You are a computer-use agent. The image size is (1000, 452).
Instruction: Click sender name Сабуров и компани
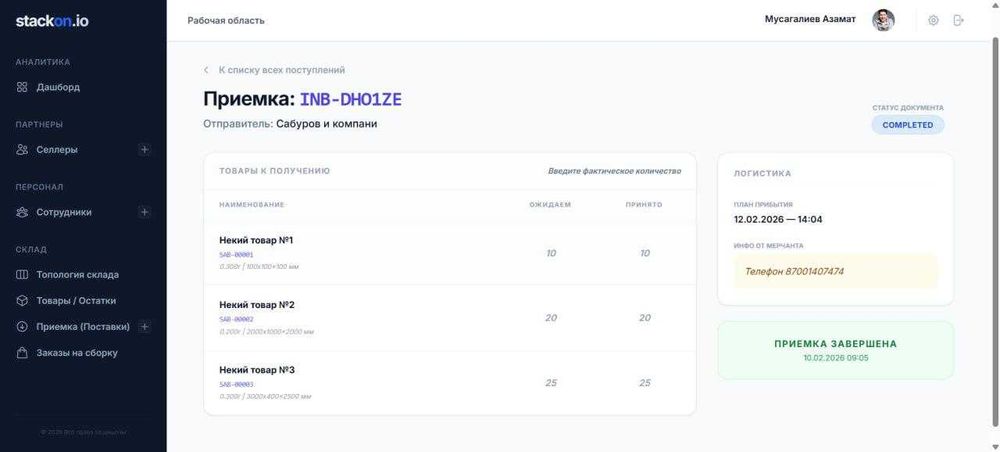327,124
